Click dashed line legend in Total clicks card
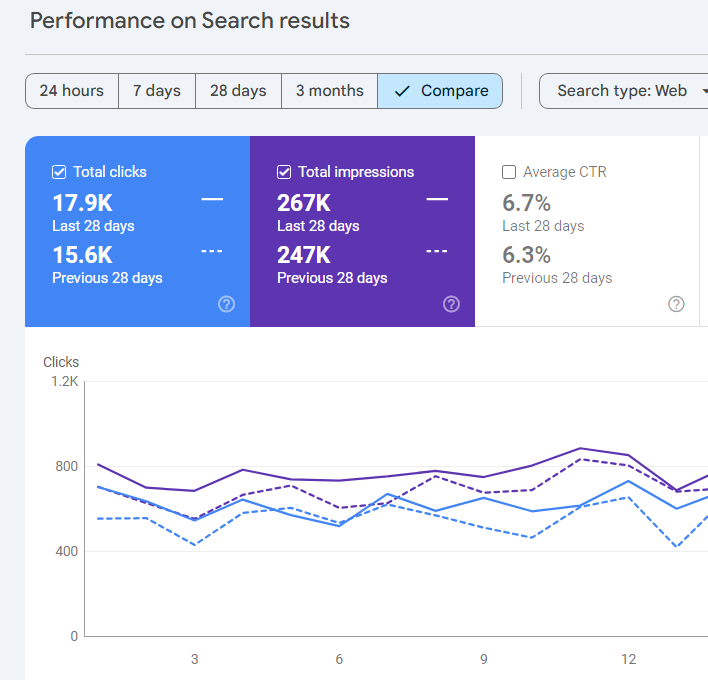 (212, 251)
